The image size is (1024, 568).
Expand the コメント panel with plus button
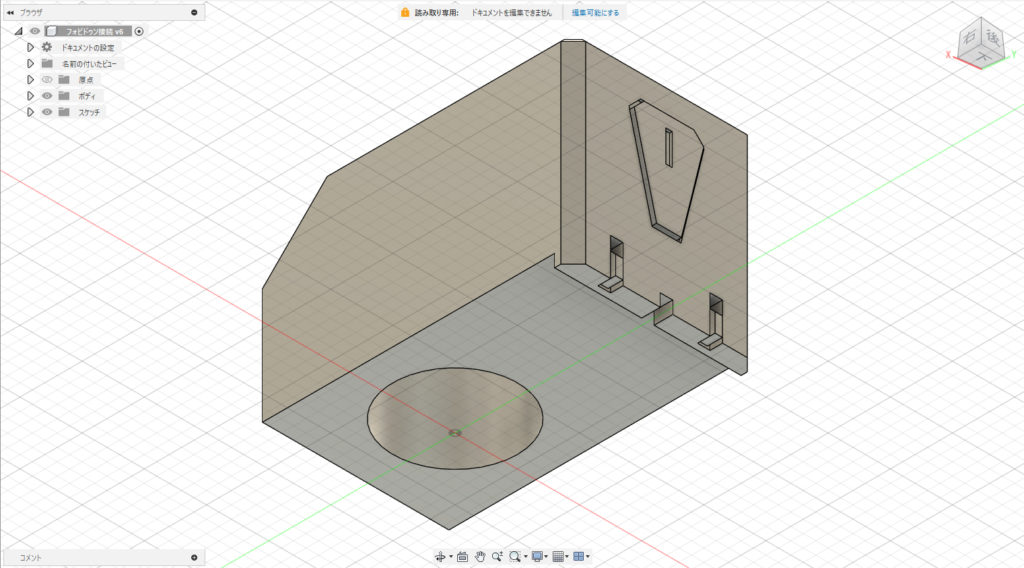(x=194, y=557)
